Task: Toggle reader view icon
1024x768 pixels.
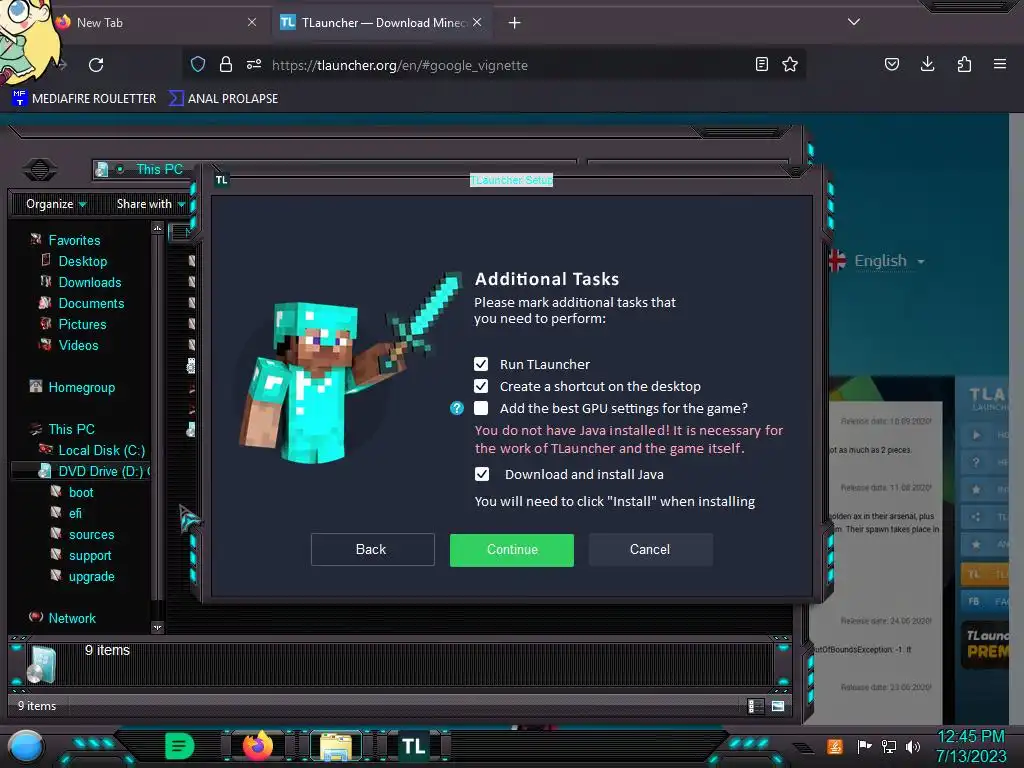Action: pyautogui.click(x=761, y=64)
